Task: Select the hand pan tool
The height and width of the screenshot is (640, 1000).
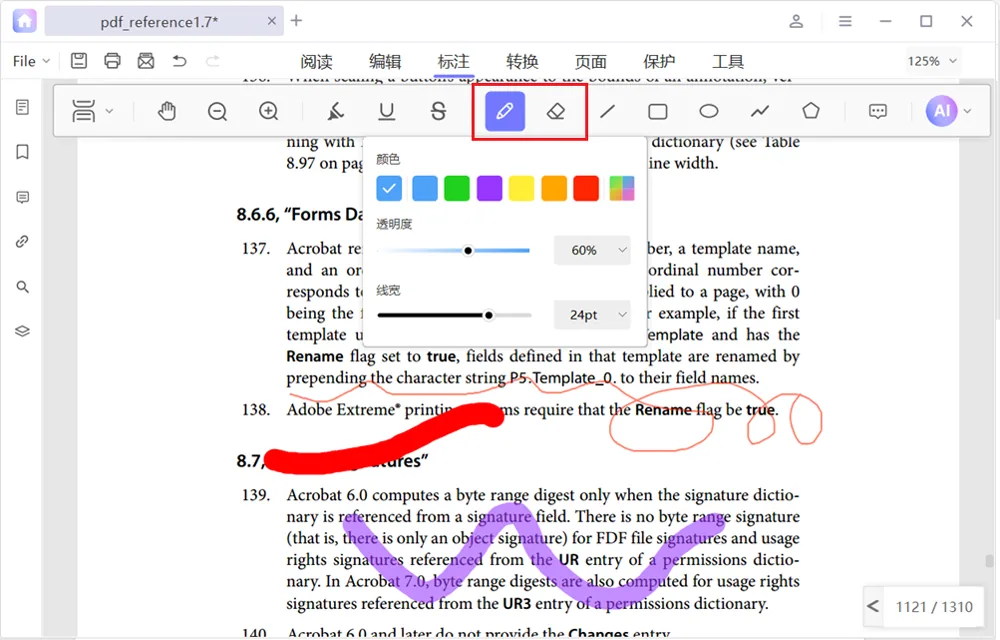Action: click(x=166, y=112)
